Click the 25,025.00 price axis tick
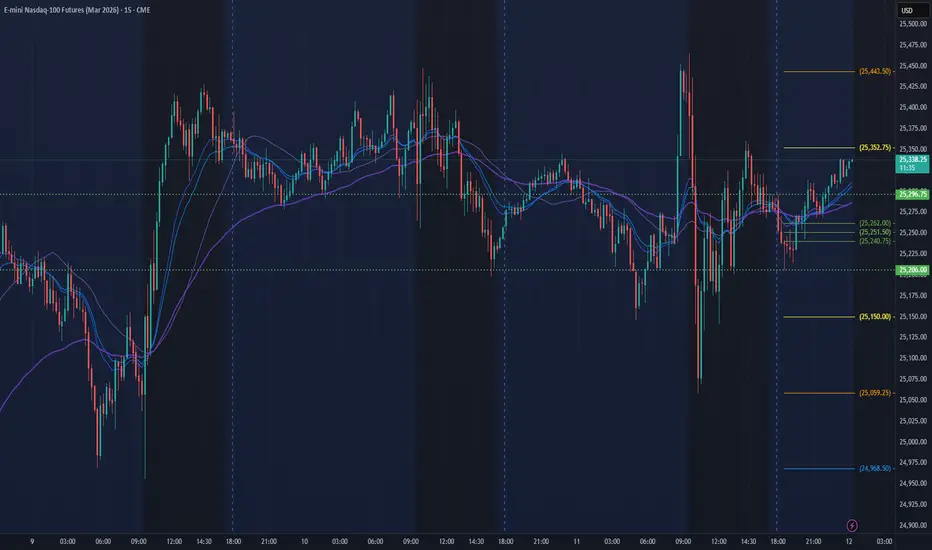The width and height of the screenshot is (932, 550). tap(913, 421)
